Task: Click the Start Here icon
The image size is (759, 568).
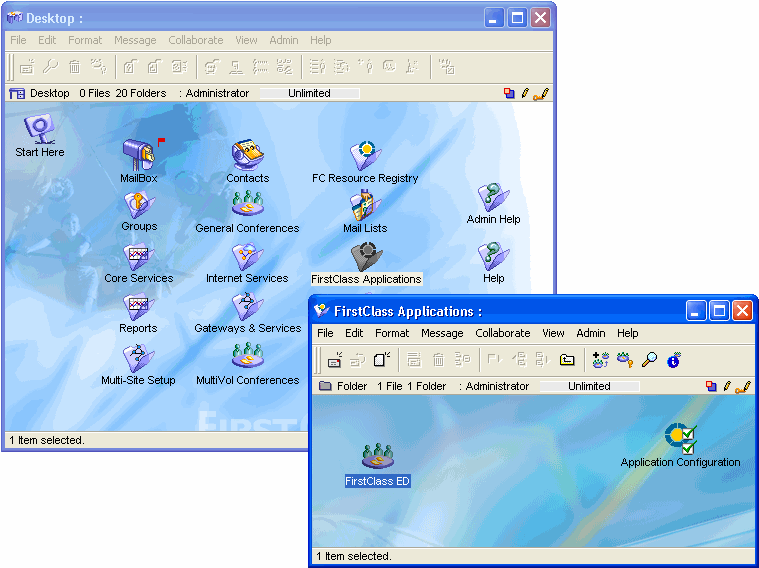Action: 40,129
